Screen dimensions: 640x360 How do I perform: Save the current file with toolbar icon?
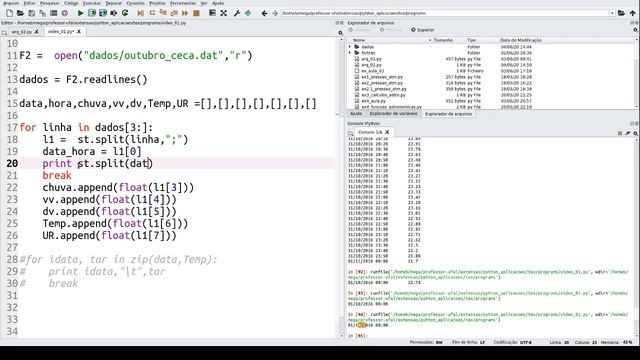click(x=31, y=13)
